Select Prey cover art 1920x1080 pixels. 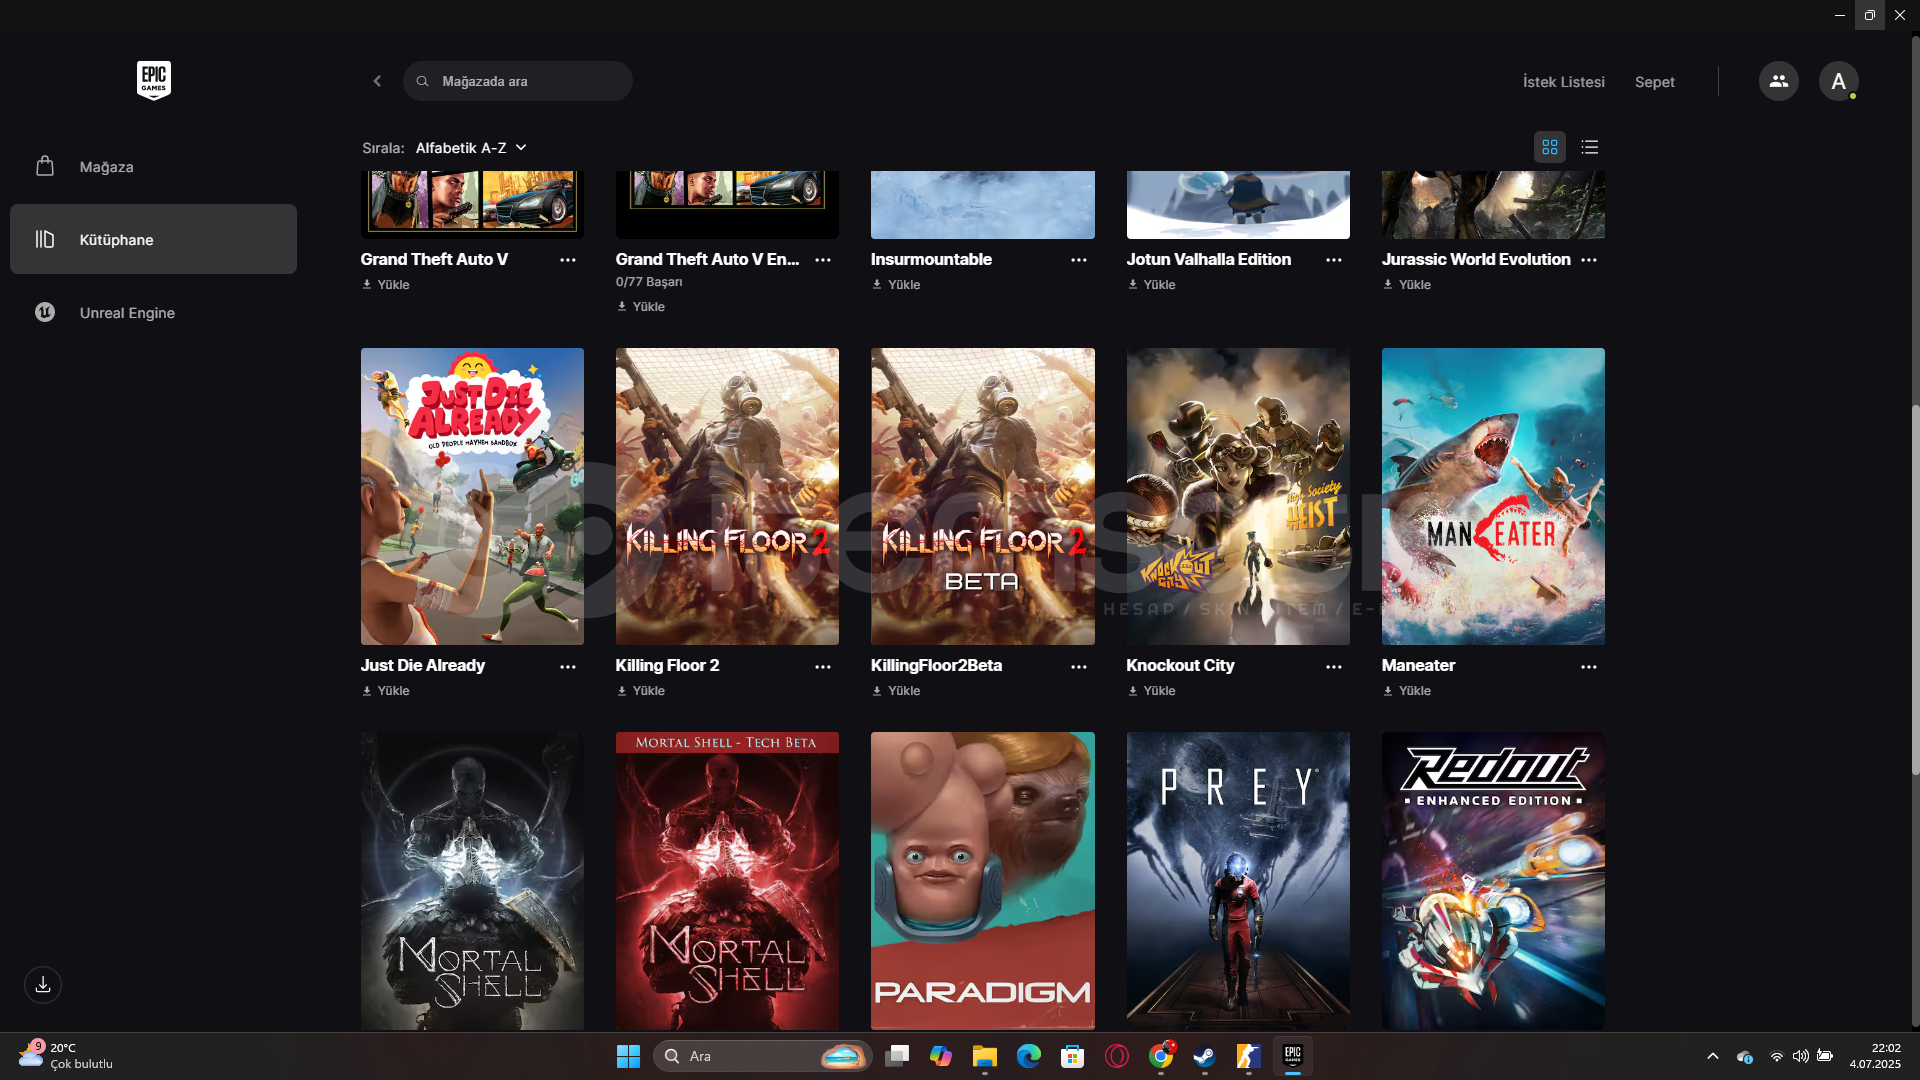[1238, 881]
